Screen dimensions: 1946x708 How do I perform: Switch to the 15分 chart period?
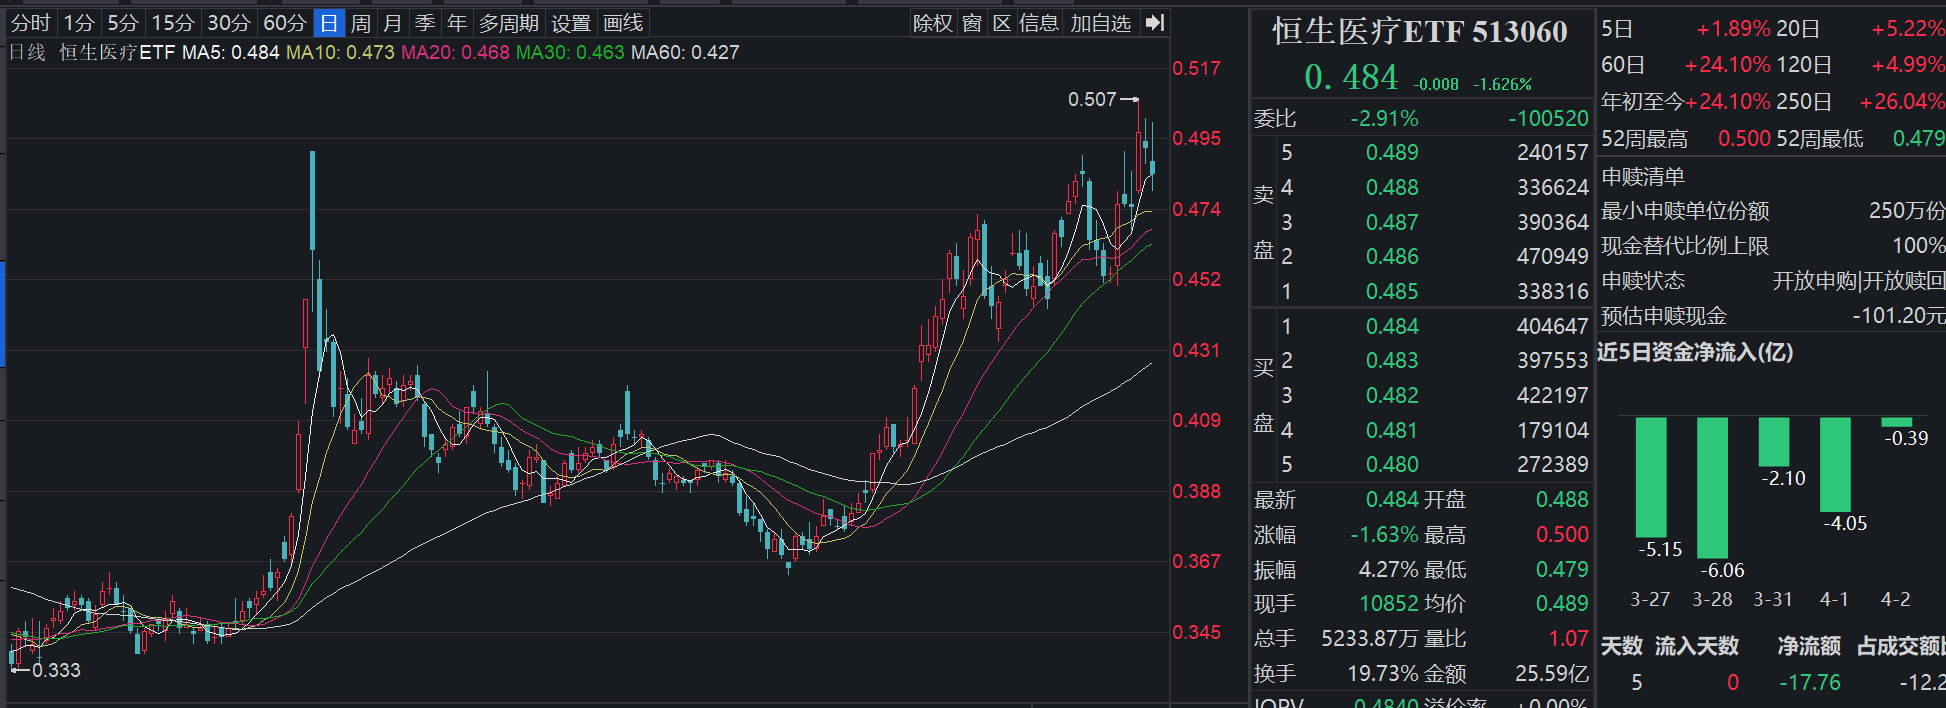[x=172, y=23]
